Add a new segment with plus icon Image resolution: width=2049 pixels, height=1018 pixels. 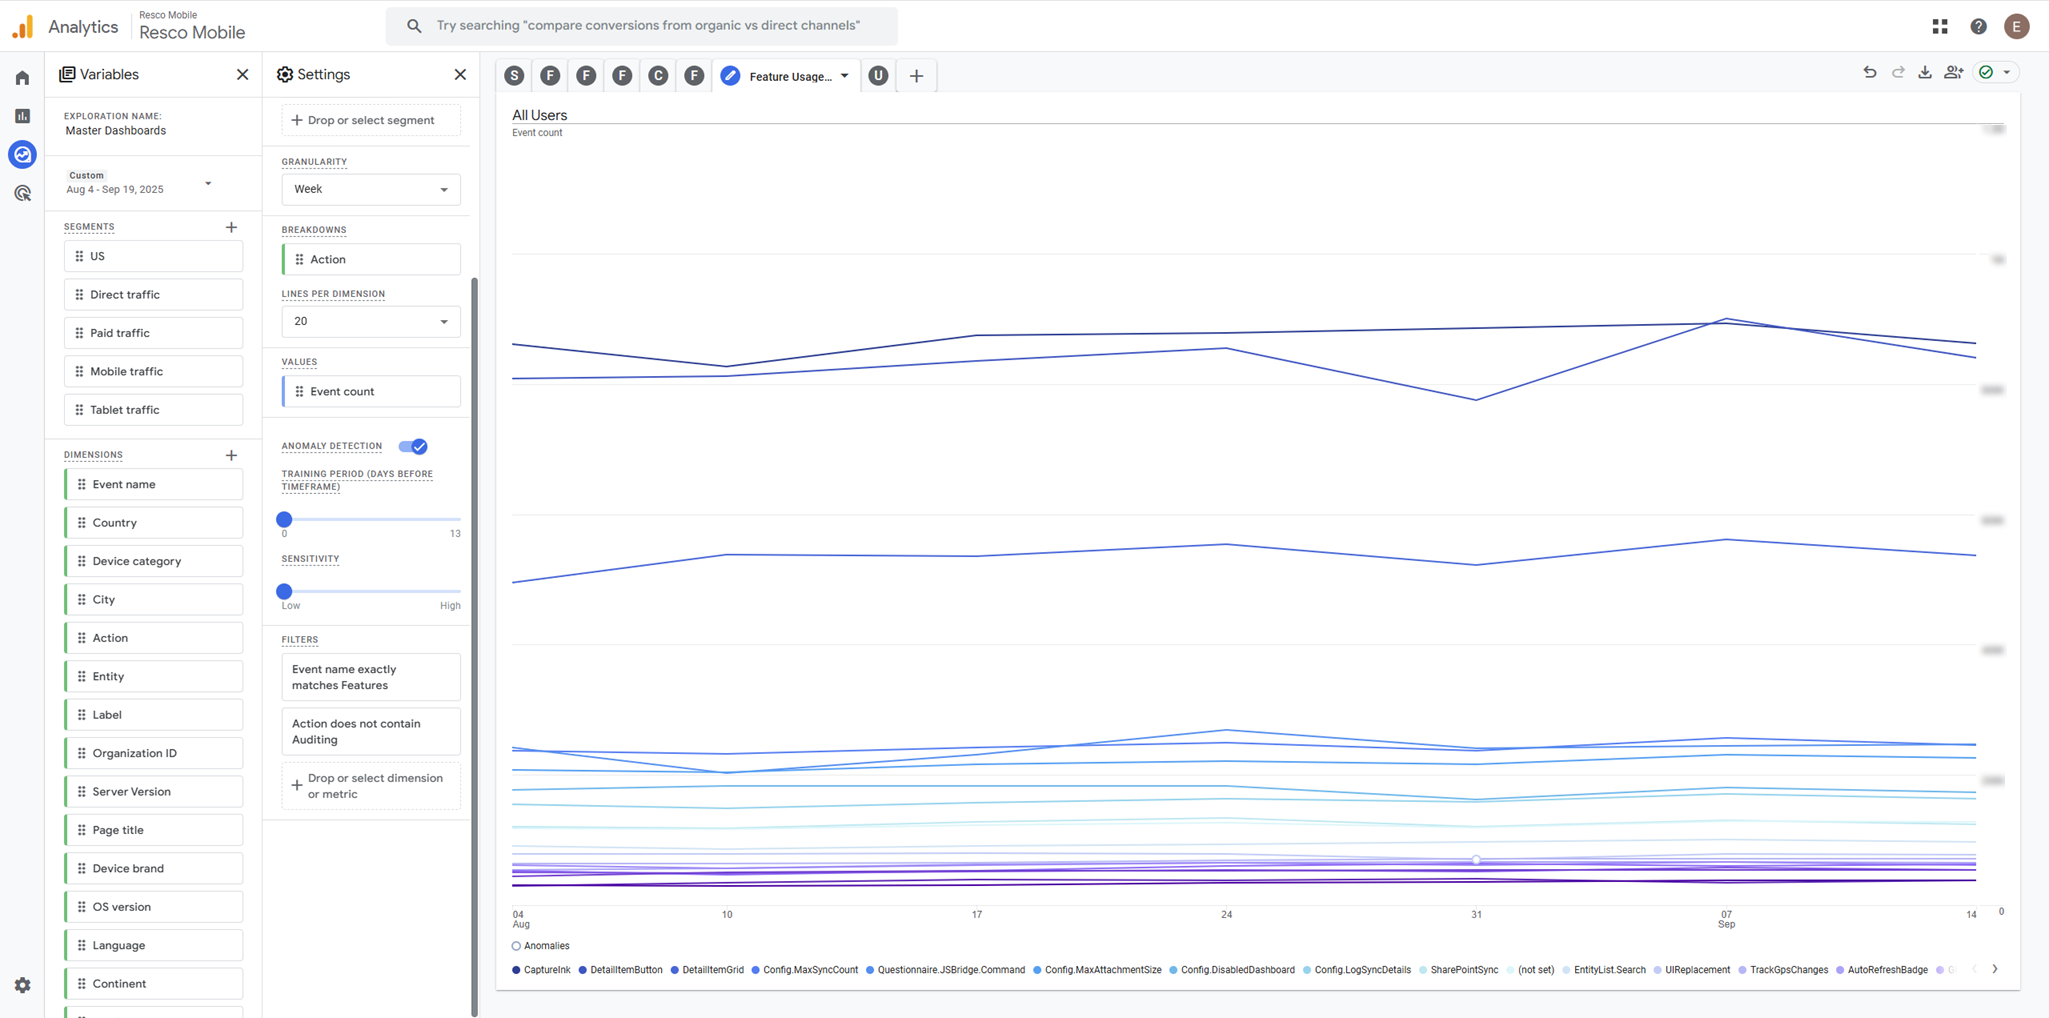(231, 227)
